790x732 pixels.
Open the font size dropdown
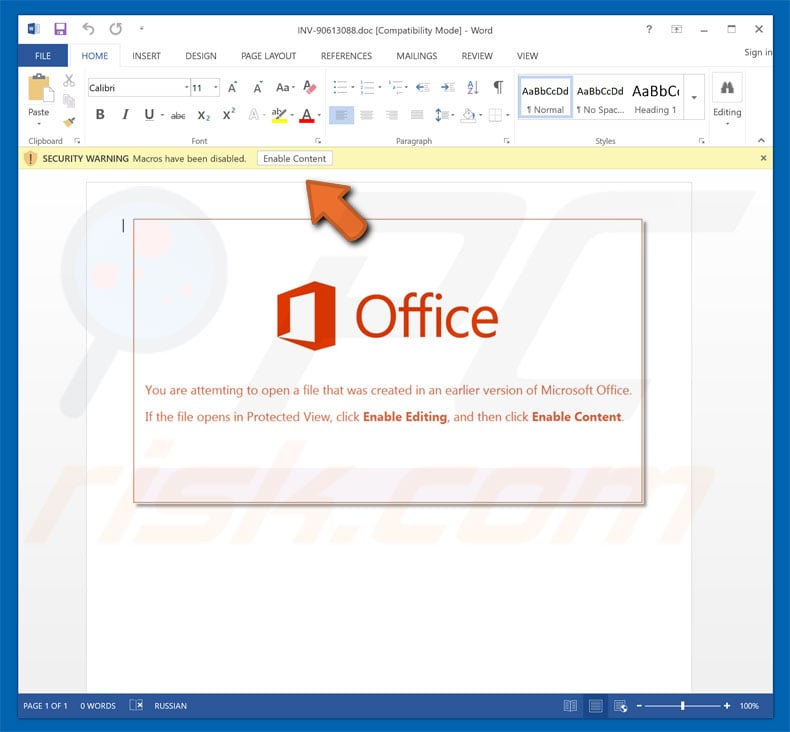tap(216, 88)
